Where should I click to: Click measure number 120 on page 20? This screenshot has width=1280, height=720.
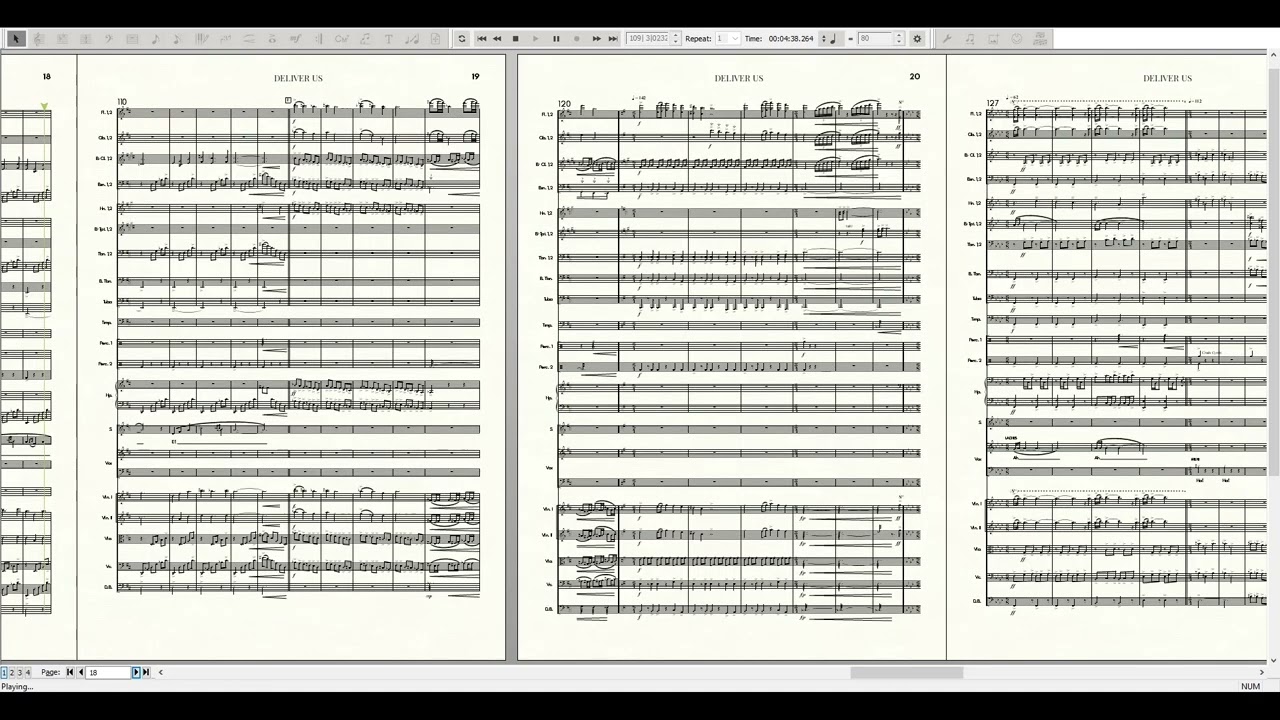(565, 104)
